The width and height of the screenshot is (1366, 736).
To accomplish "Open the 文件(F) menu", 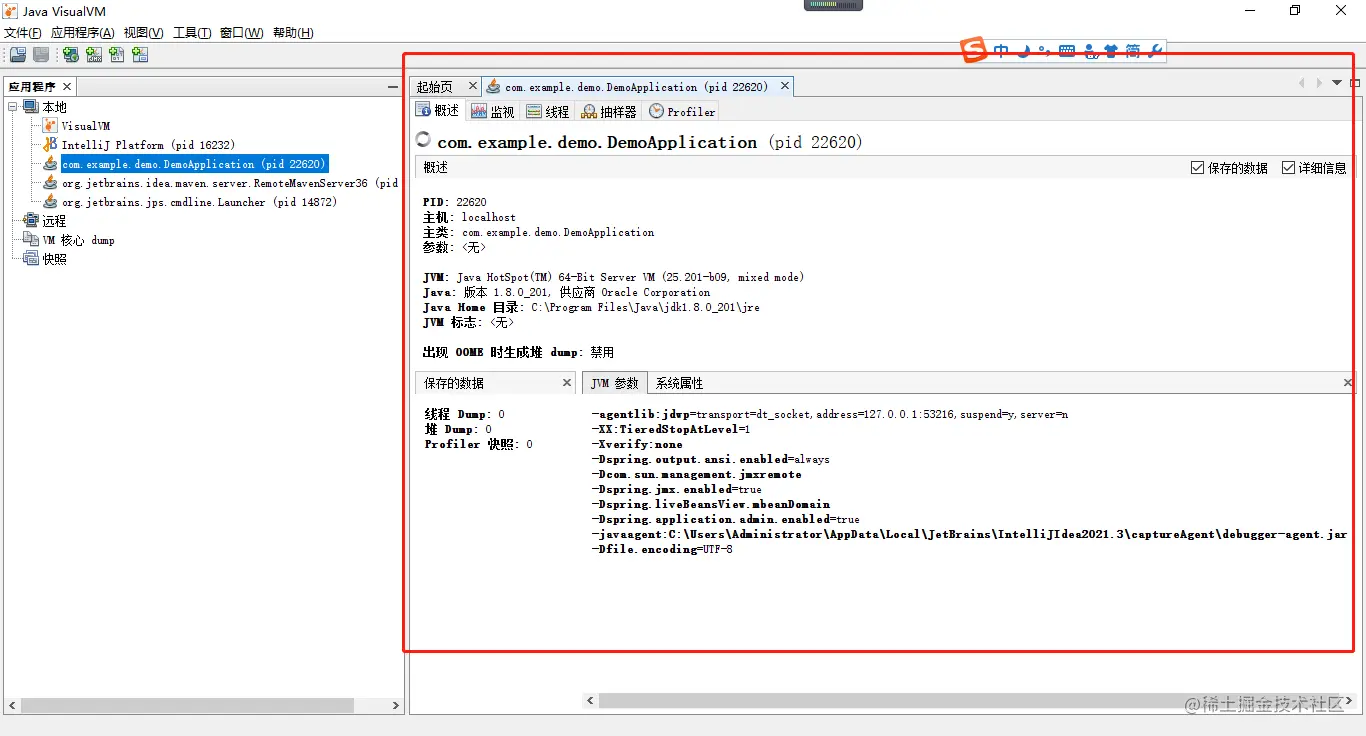I will [x=23, y=33].
